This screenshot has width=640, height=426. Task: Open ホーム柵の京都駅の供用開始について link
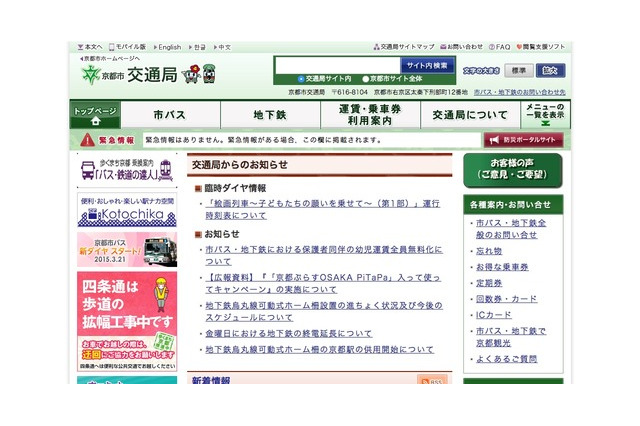[319, 350]
